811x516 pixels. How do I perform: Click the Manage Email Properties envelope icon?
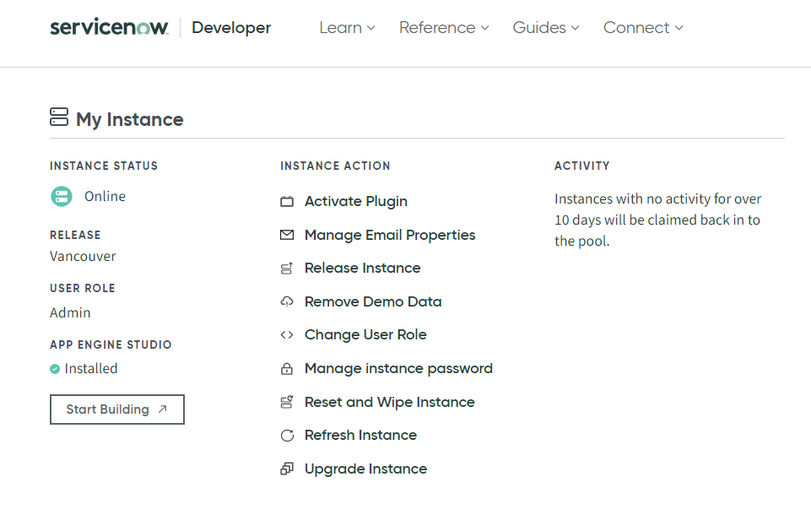[x=287, y=235]
